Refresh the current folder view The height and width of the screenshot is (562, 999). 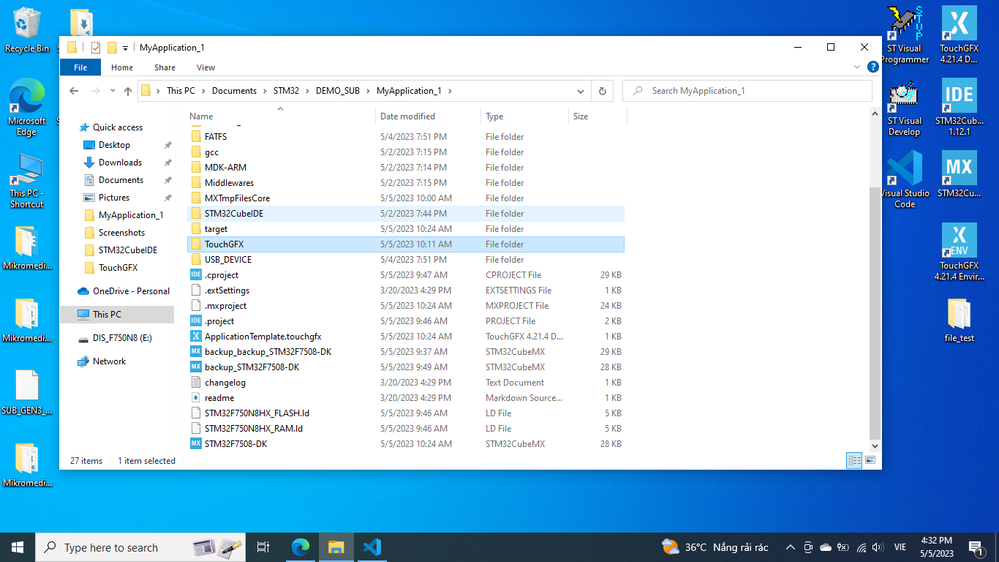click(x=602, y=91)
